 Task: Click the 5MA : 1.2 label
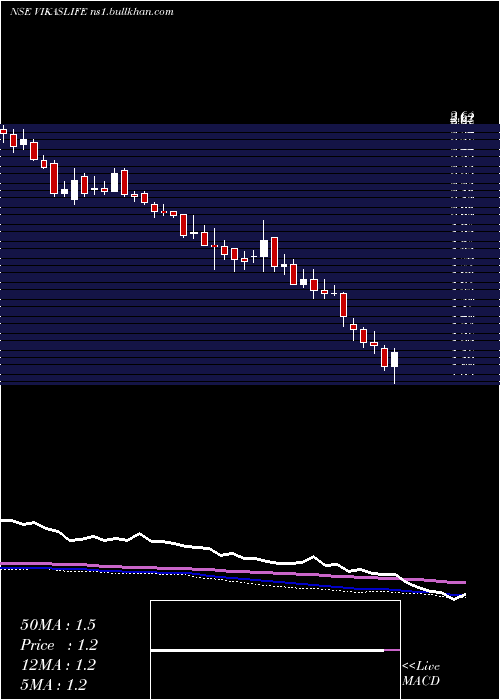click(54, 685)
